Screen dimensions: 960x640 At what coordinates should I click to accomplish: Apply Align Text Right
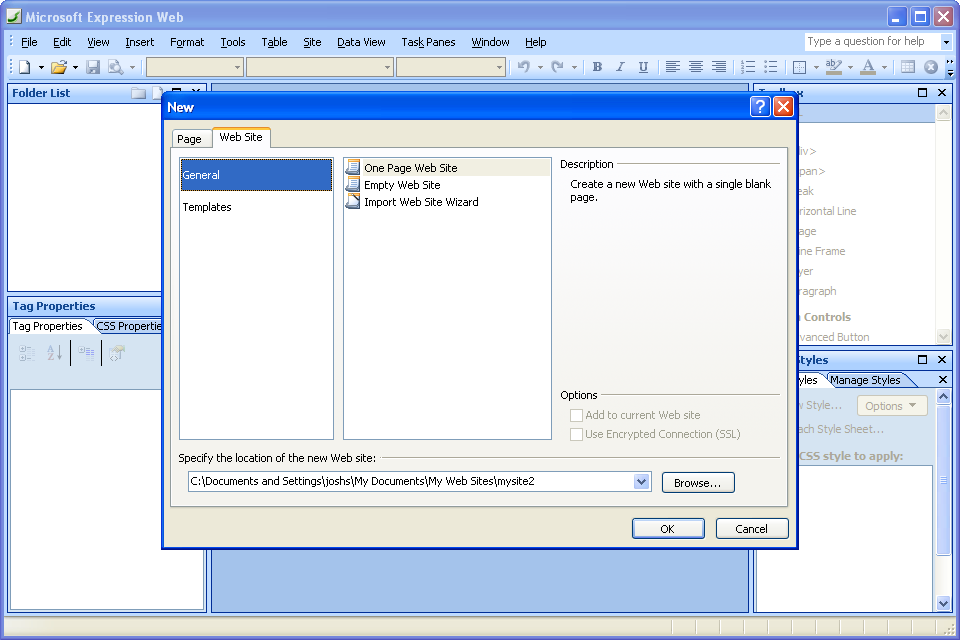[x=719, y=67]
